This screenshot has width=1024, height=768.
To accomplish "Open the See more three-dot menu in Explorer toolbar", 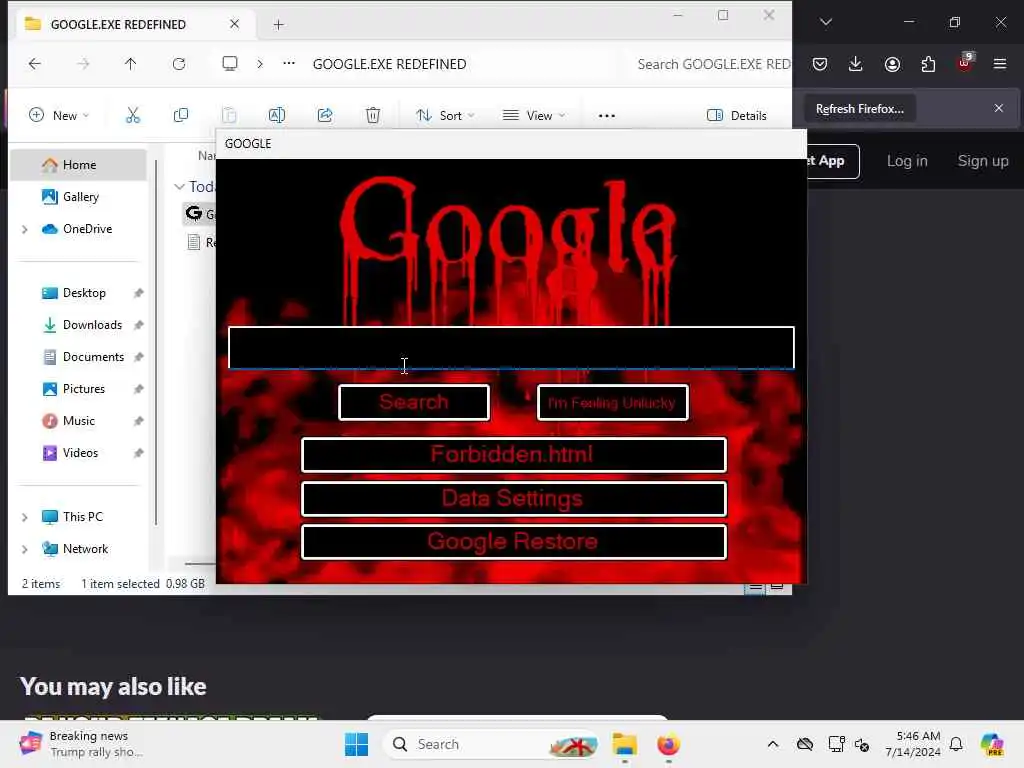I will point(607,116).
